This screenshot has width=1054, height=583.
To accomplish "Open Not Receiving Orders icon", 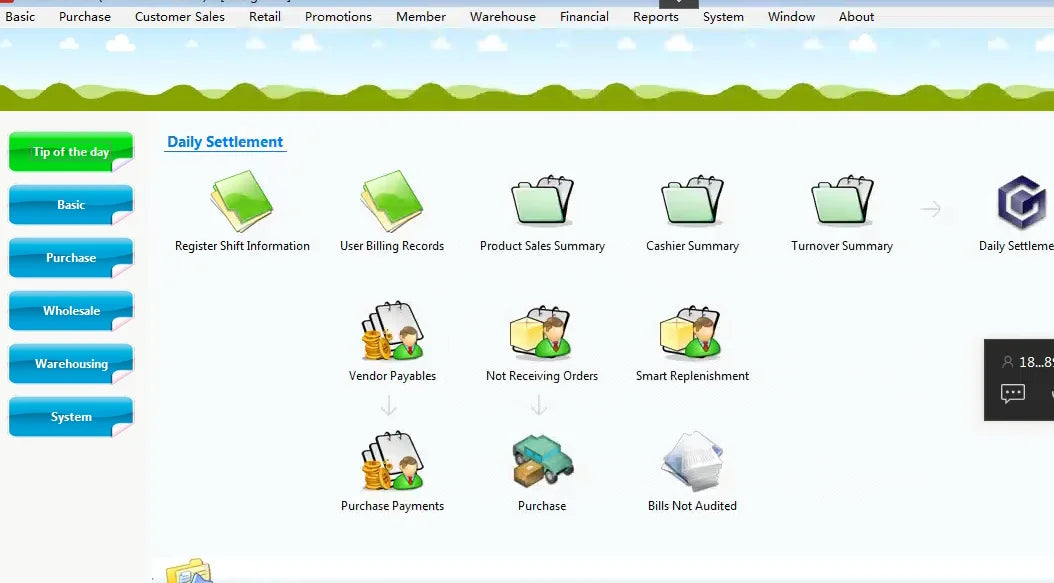I will (x=542, y=331).
